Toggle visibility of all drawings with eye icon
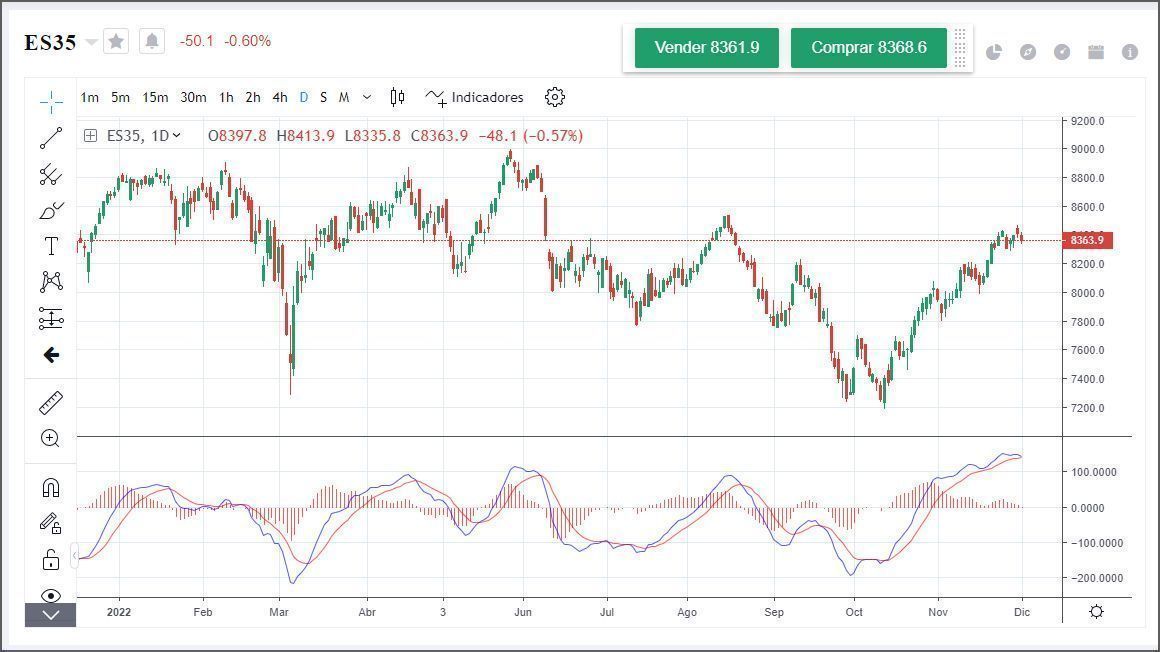 pyautogui.click(x=51, y=596)
